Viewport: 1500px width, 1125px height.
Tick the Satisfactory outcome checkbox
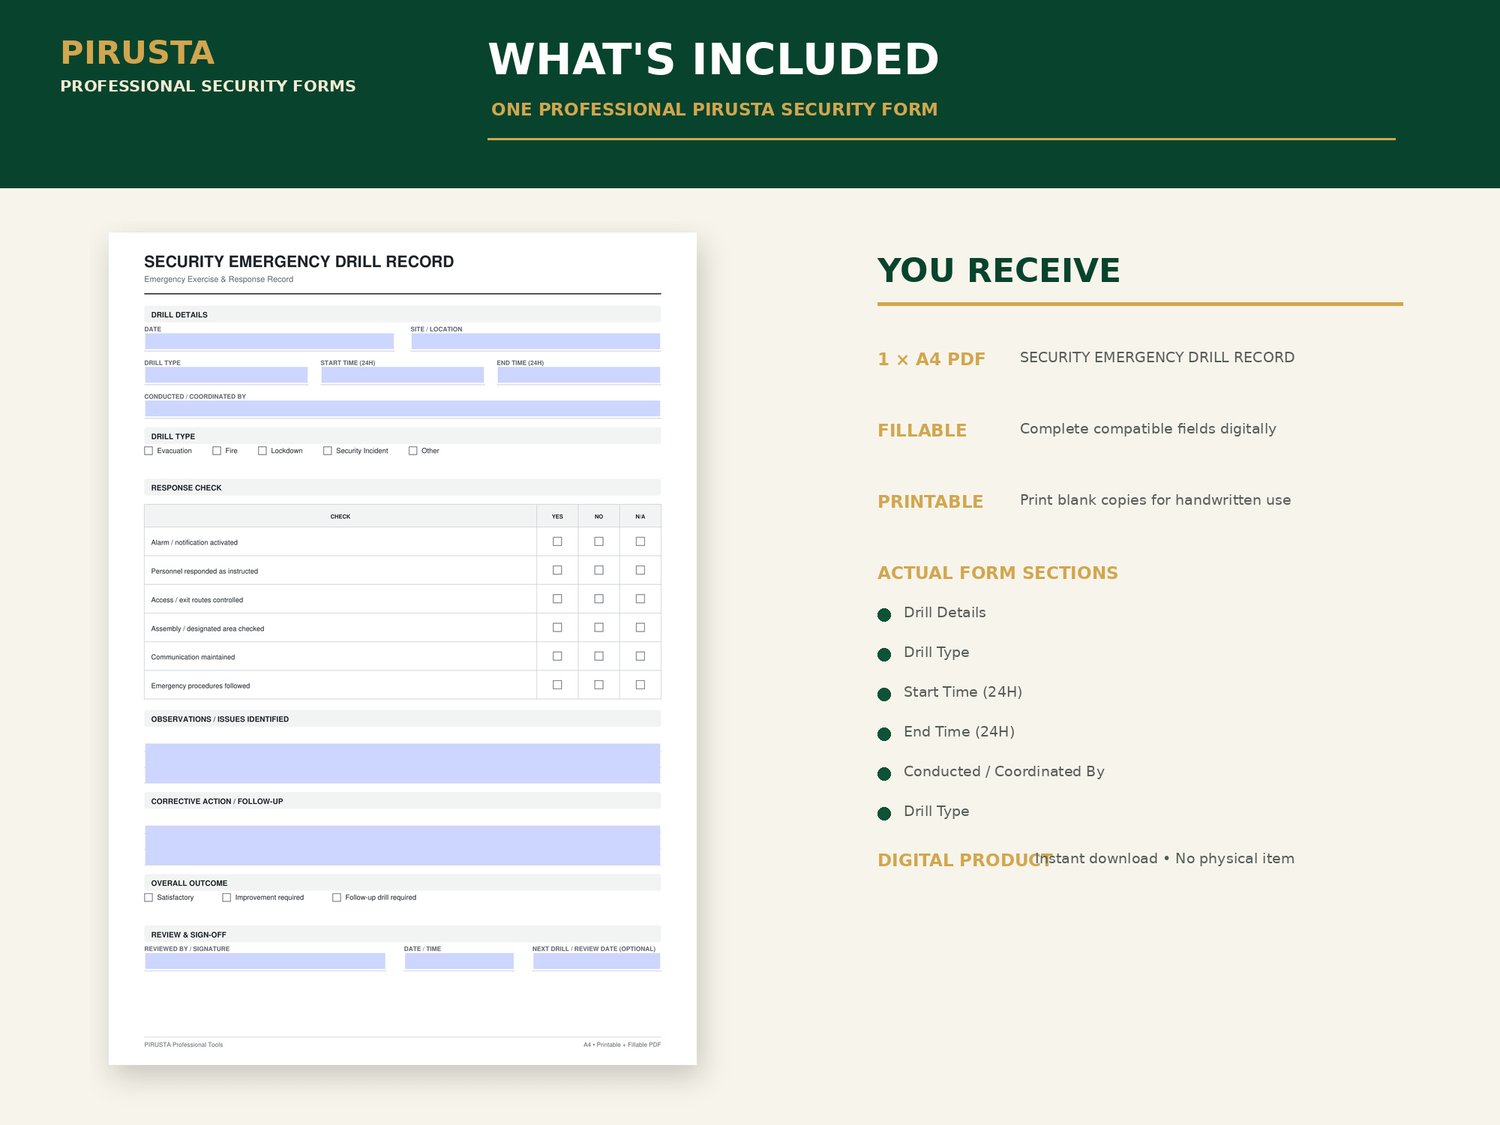click(149, 898)
